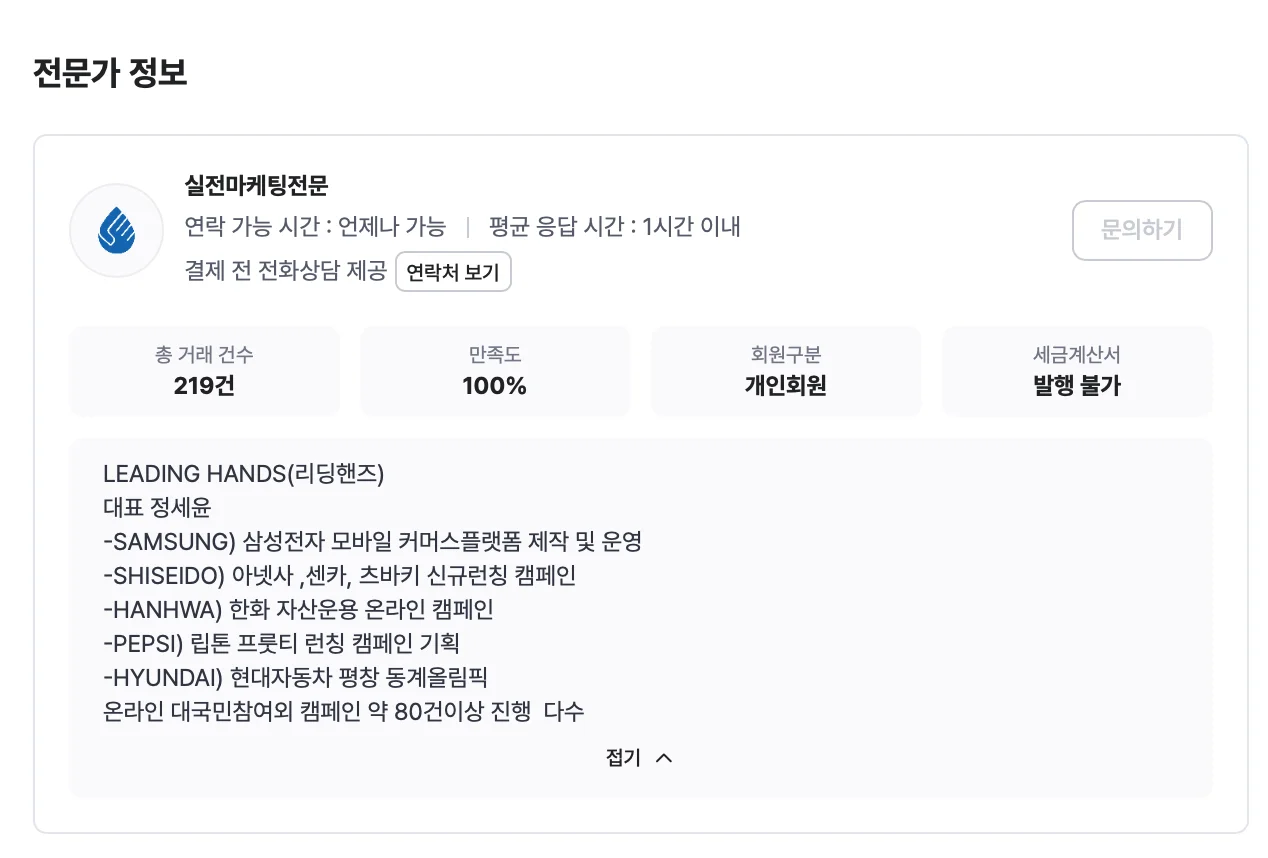This screenshot has width=1268, height=858.
Task: Open the 문의하기 inquiry button
Action: pyautogui.click(x=1142, y=230)
